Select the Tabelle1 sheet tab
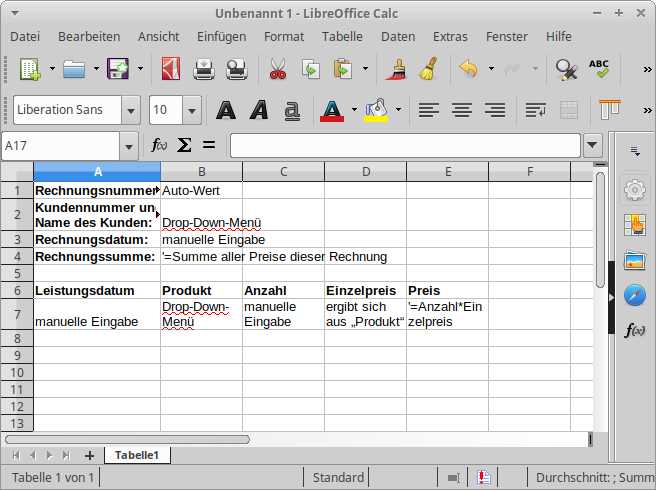Screen dimensions: 656x490 [137, 455]
